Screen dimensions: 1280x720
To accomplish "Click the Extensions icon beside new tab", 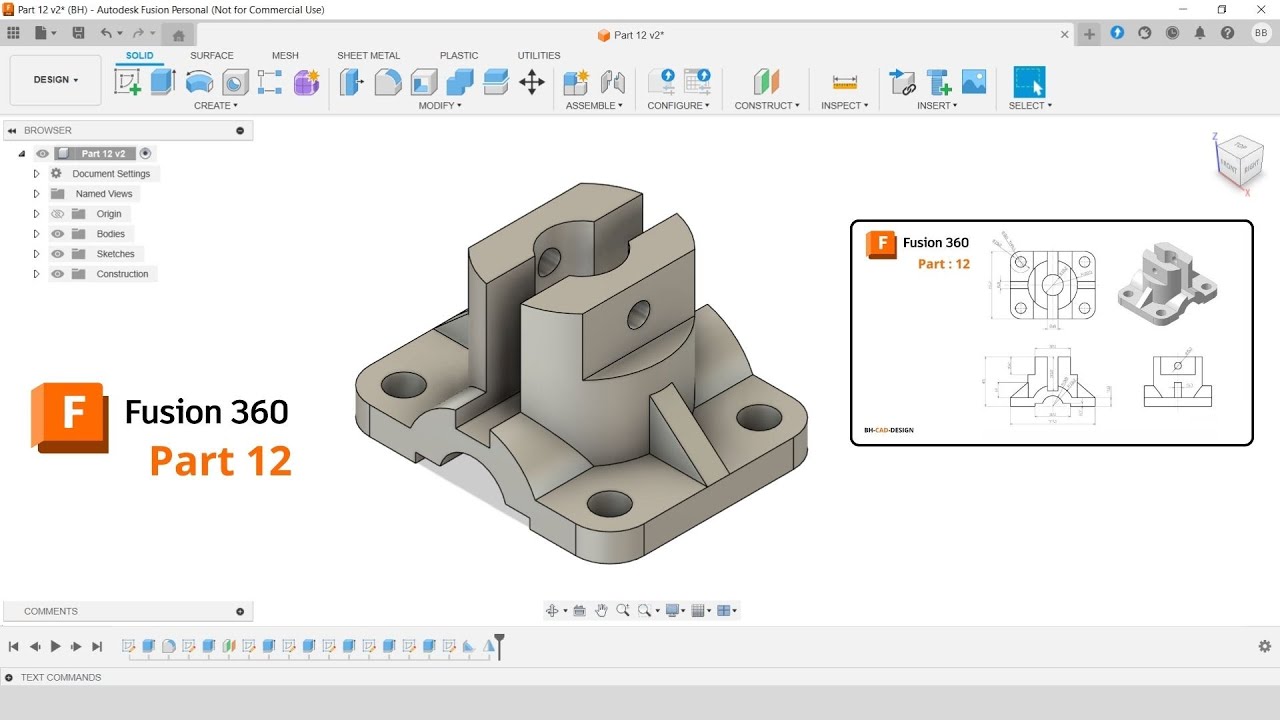I will click(x=1117, y=33).
